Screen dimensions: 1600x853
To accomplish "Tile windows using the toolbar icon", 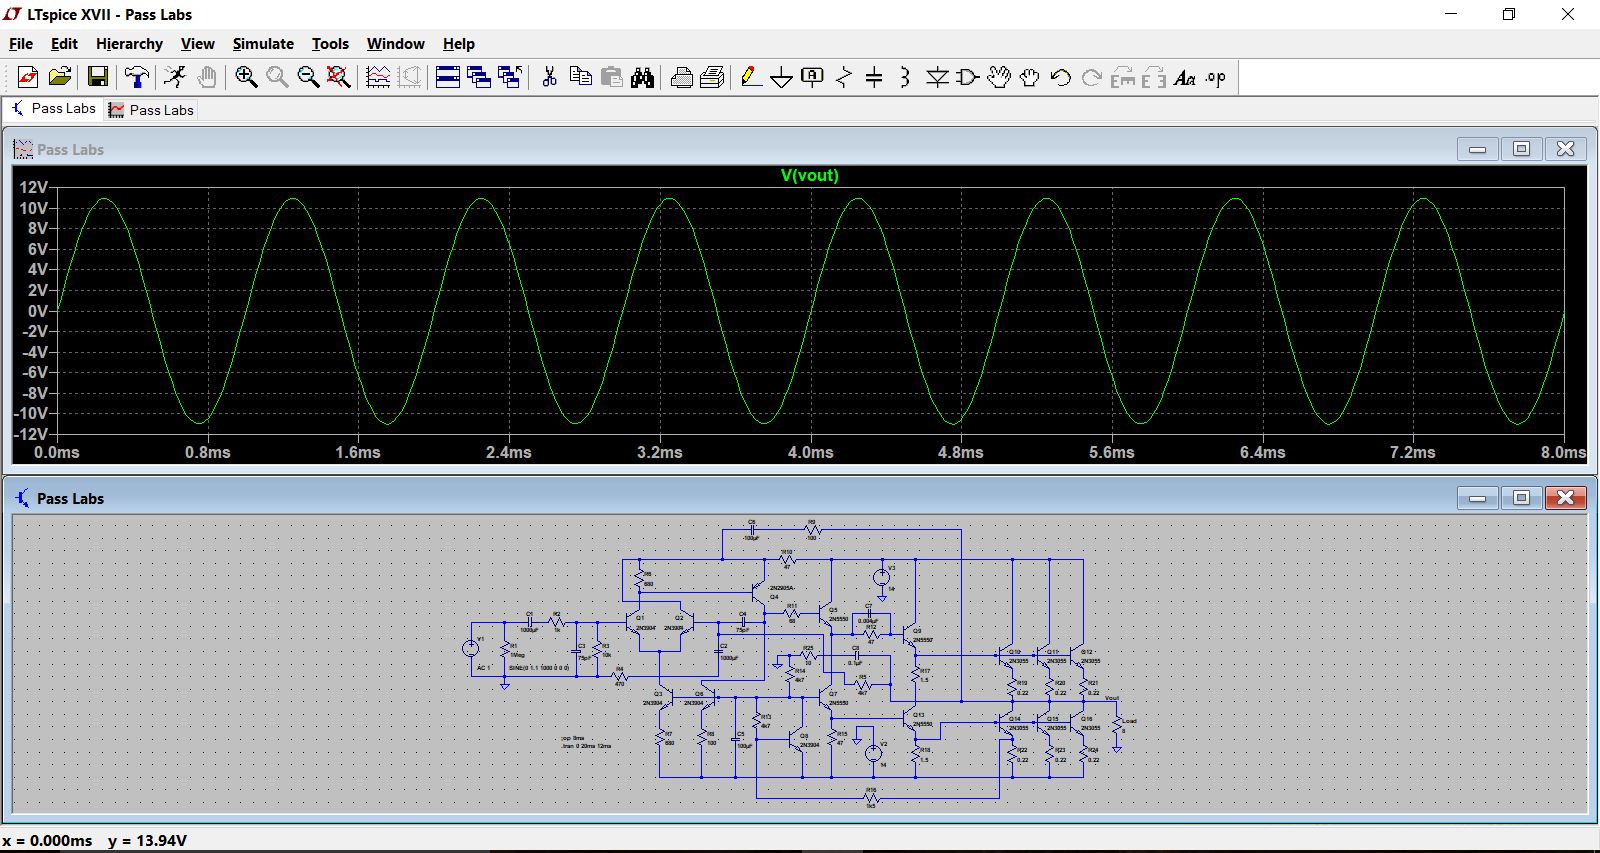I will coord(448,77).
